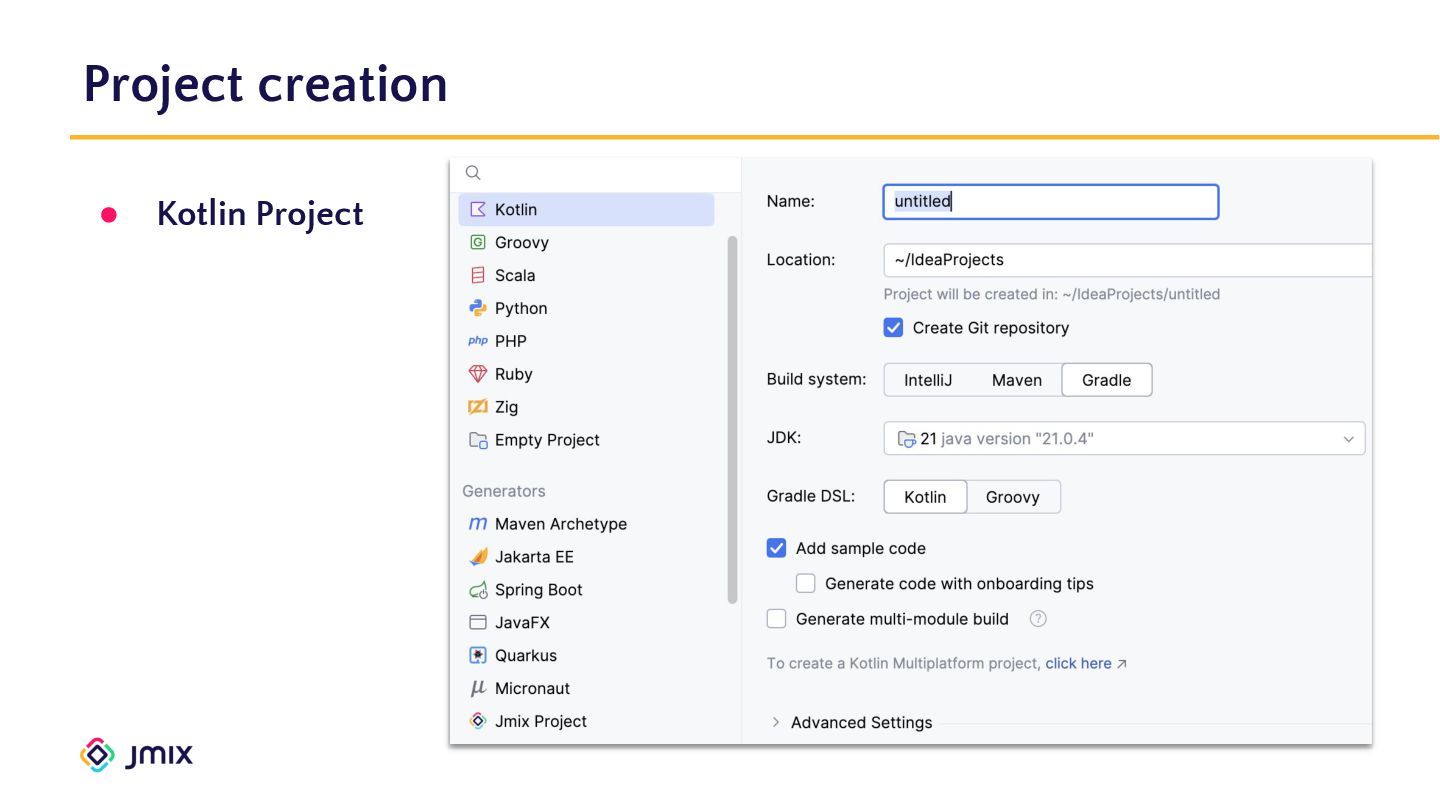Uncheck Create Git repository checkbox

(x=894, y=328)
